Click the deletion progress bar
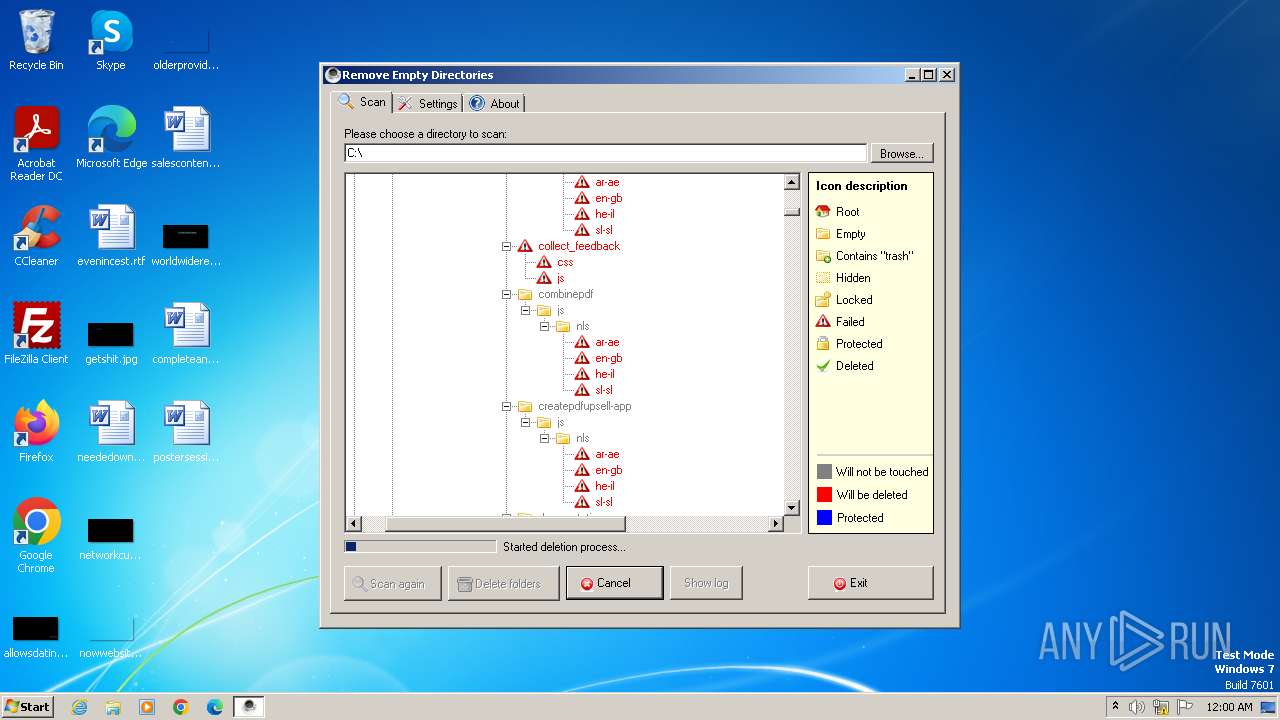 pos(420,546)
